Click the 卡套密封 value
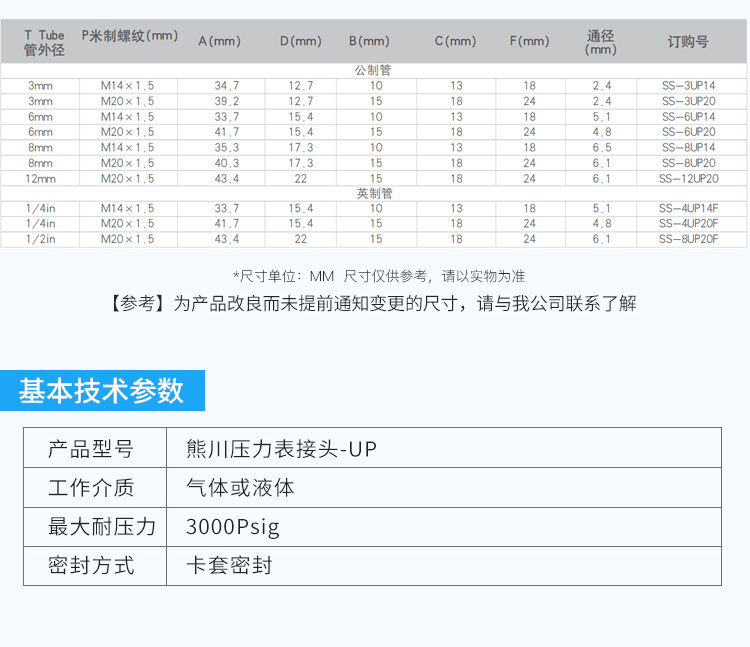The image size is (750, 647). pyautogui.click(x=229, y=566)
